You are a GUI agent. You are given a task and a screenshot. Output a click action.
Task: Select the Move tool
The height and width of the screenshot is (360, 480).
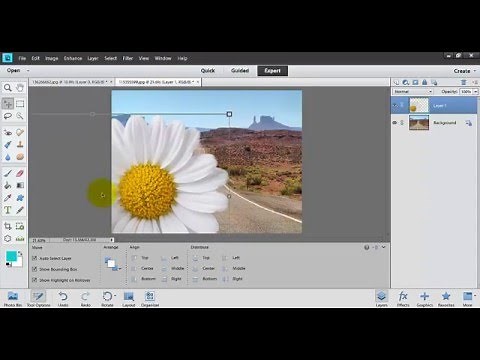(8, 104)
